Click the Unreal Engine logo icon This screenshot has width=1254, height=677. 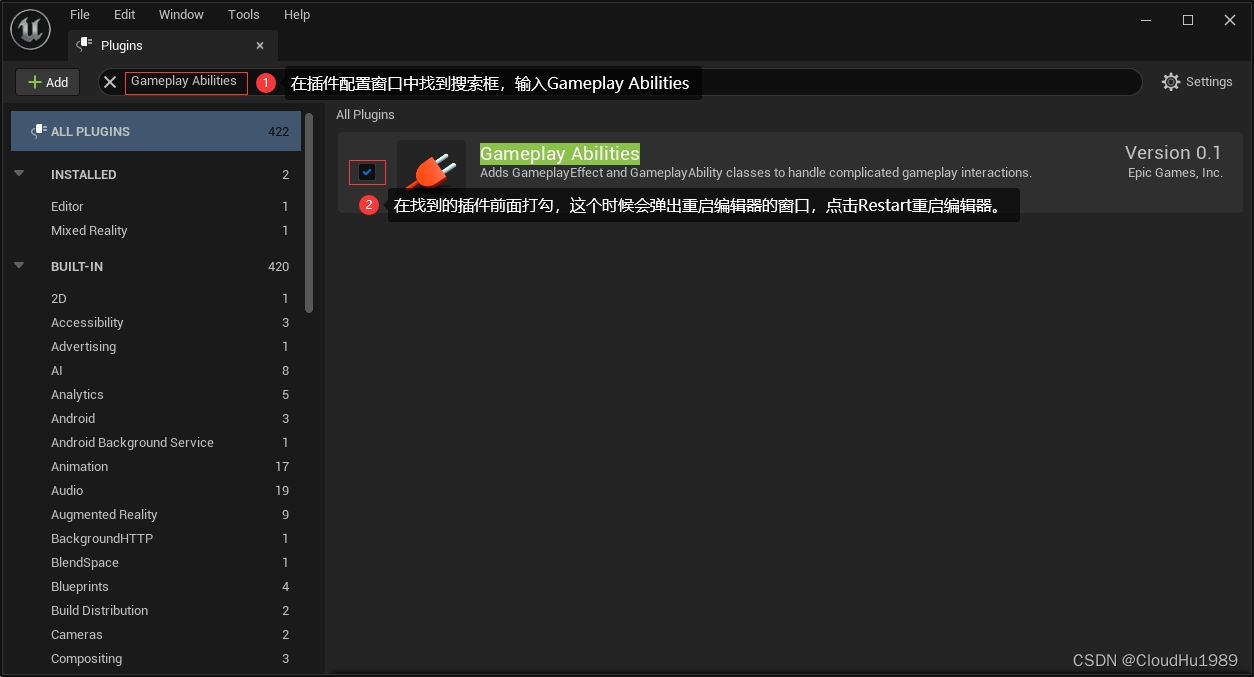tap(30, 28)
